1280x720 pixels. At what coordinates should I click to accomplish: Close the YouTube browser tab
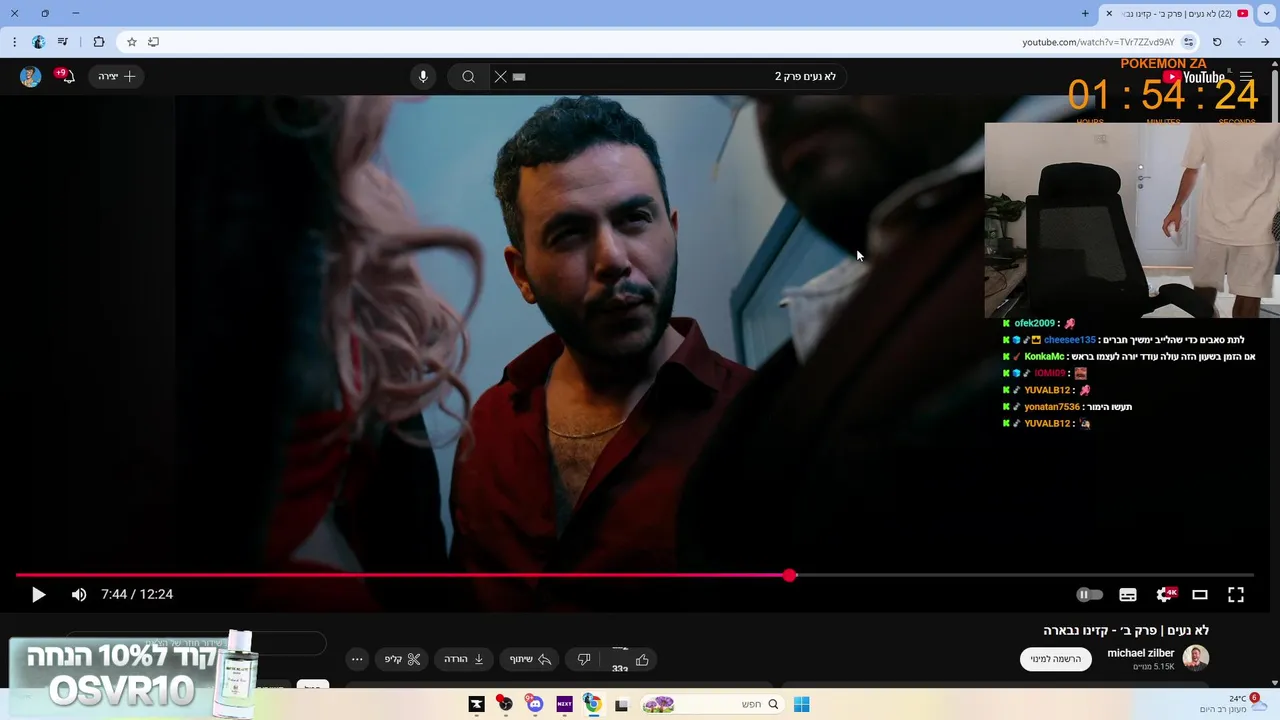pyautogui.click(x=1109, y=13)
